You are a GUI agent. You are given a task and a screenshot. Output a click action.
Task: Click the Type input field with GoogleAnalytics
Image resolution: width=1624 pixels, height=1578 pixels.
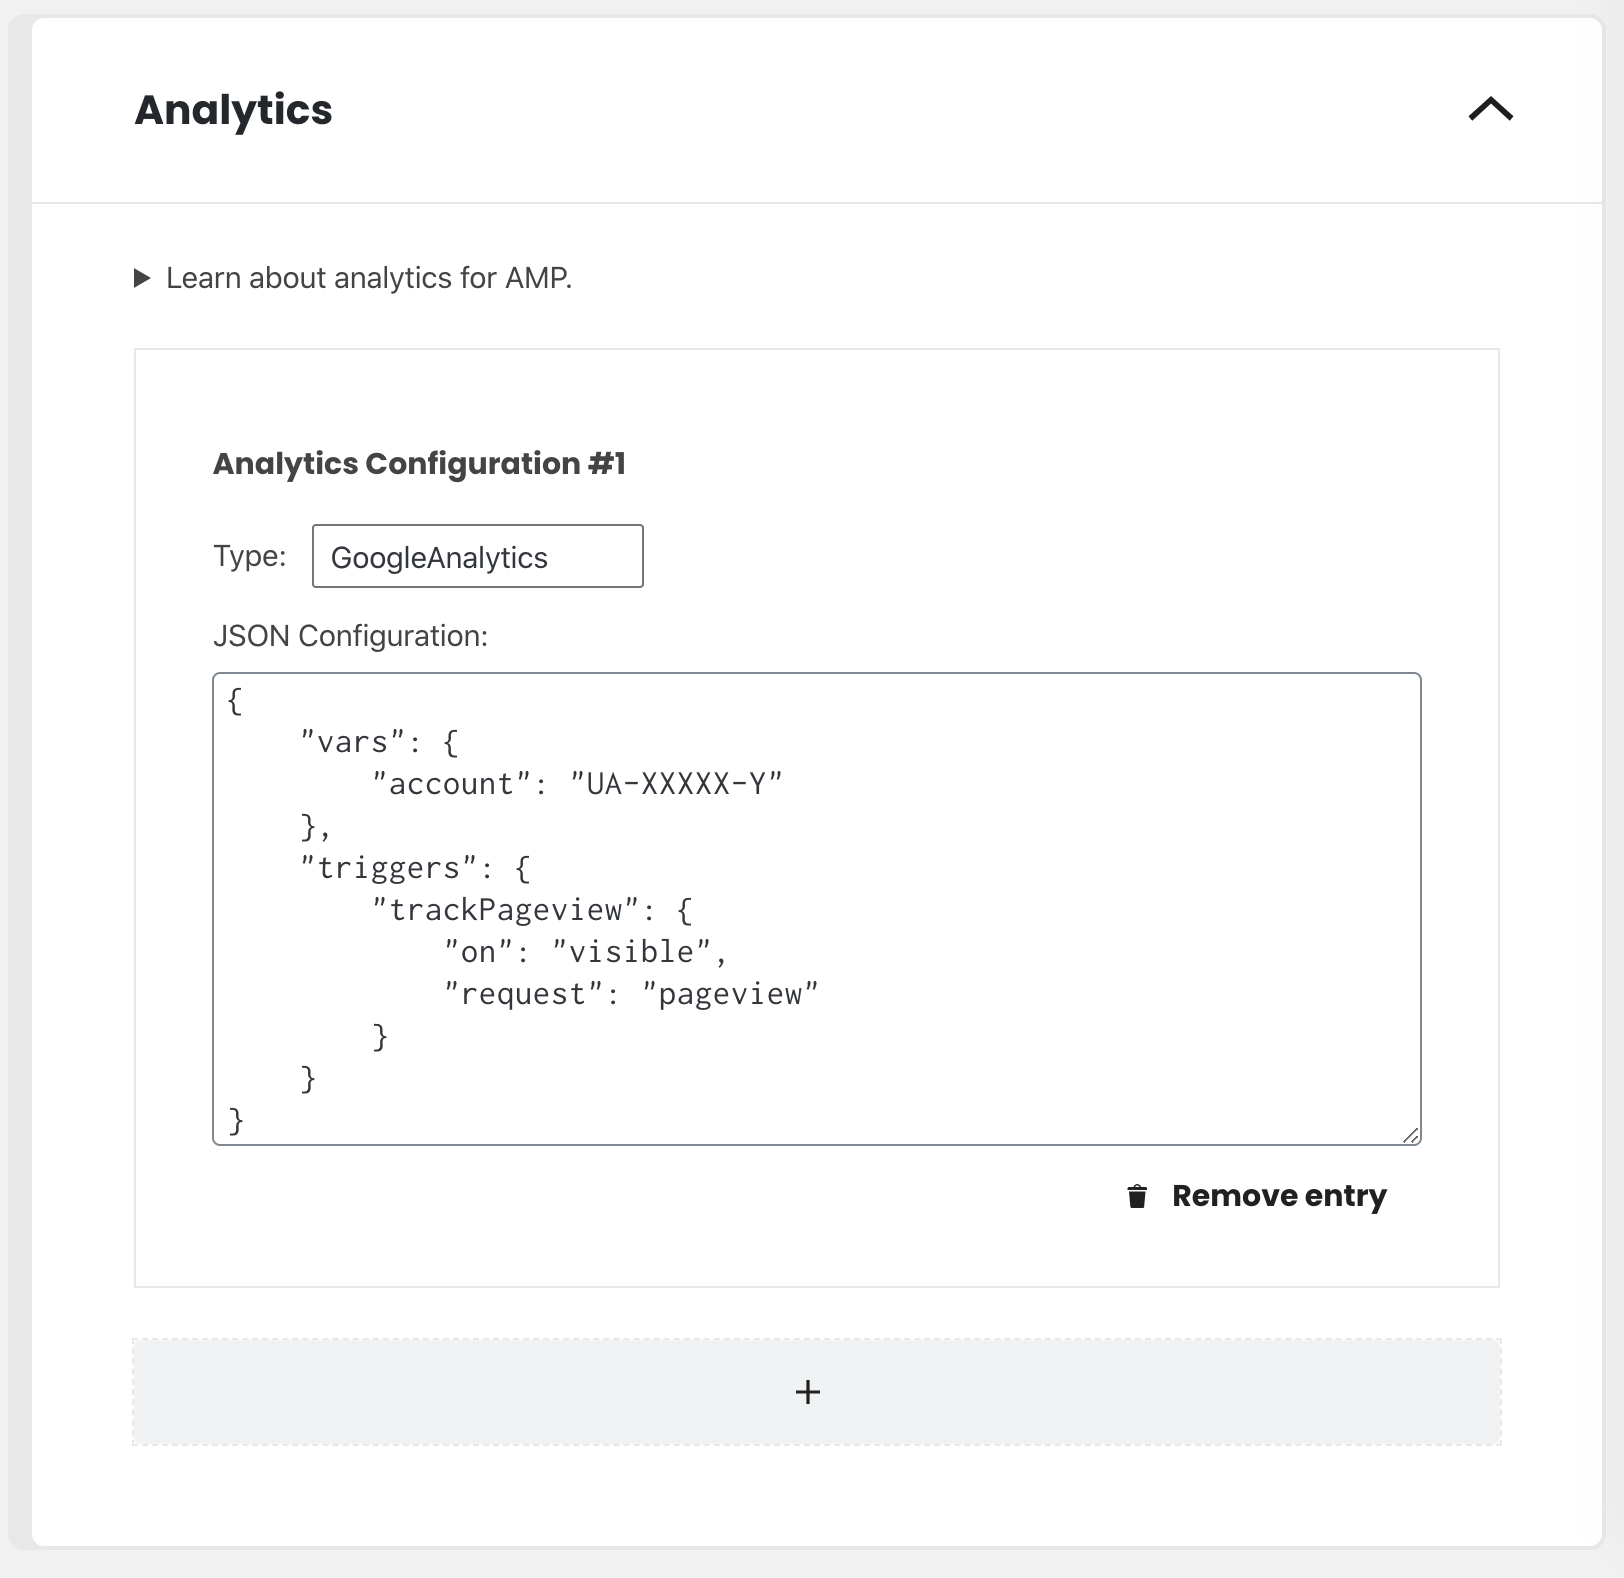[x=477, y=556]
